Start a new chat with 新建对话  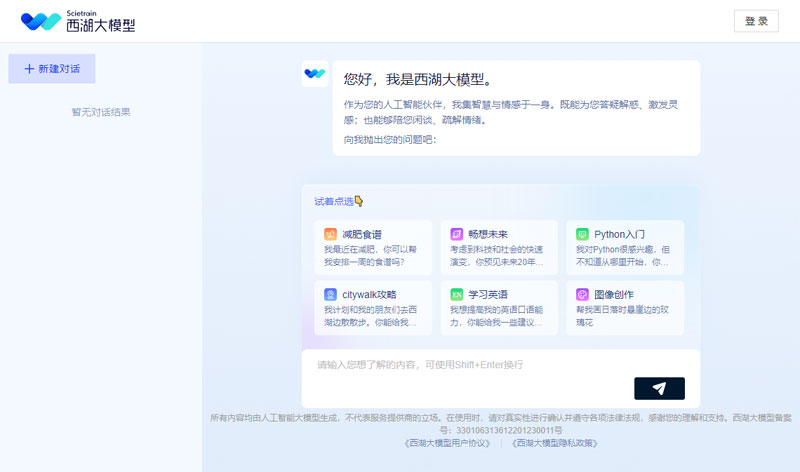click(x=52, y=69)
